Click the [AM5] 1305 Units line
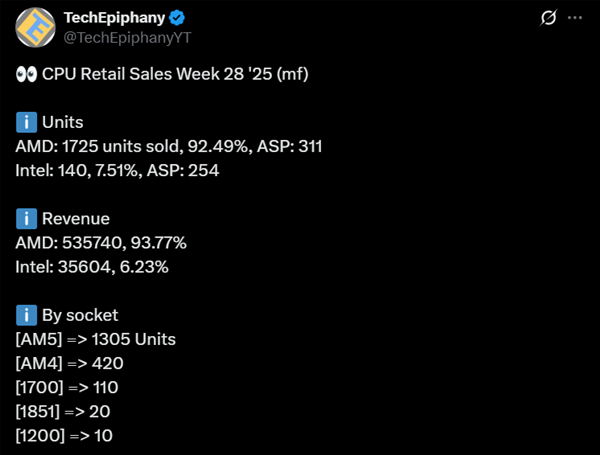 click(x=96, y=339)
